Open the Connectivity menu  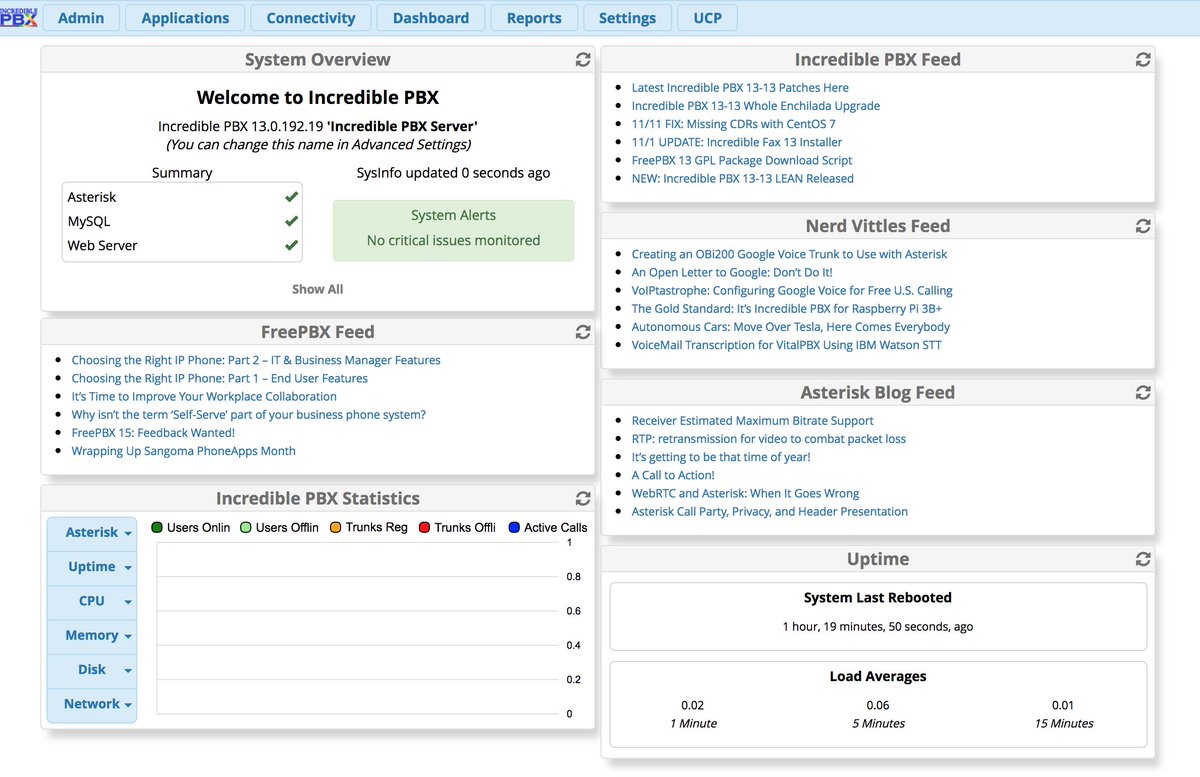[x=311, y=18]
